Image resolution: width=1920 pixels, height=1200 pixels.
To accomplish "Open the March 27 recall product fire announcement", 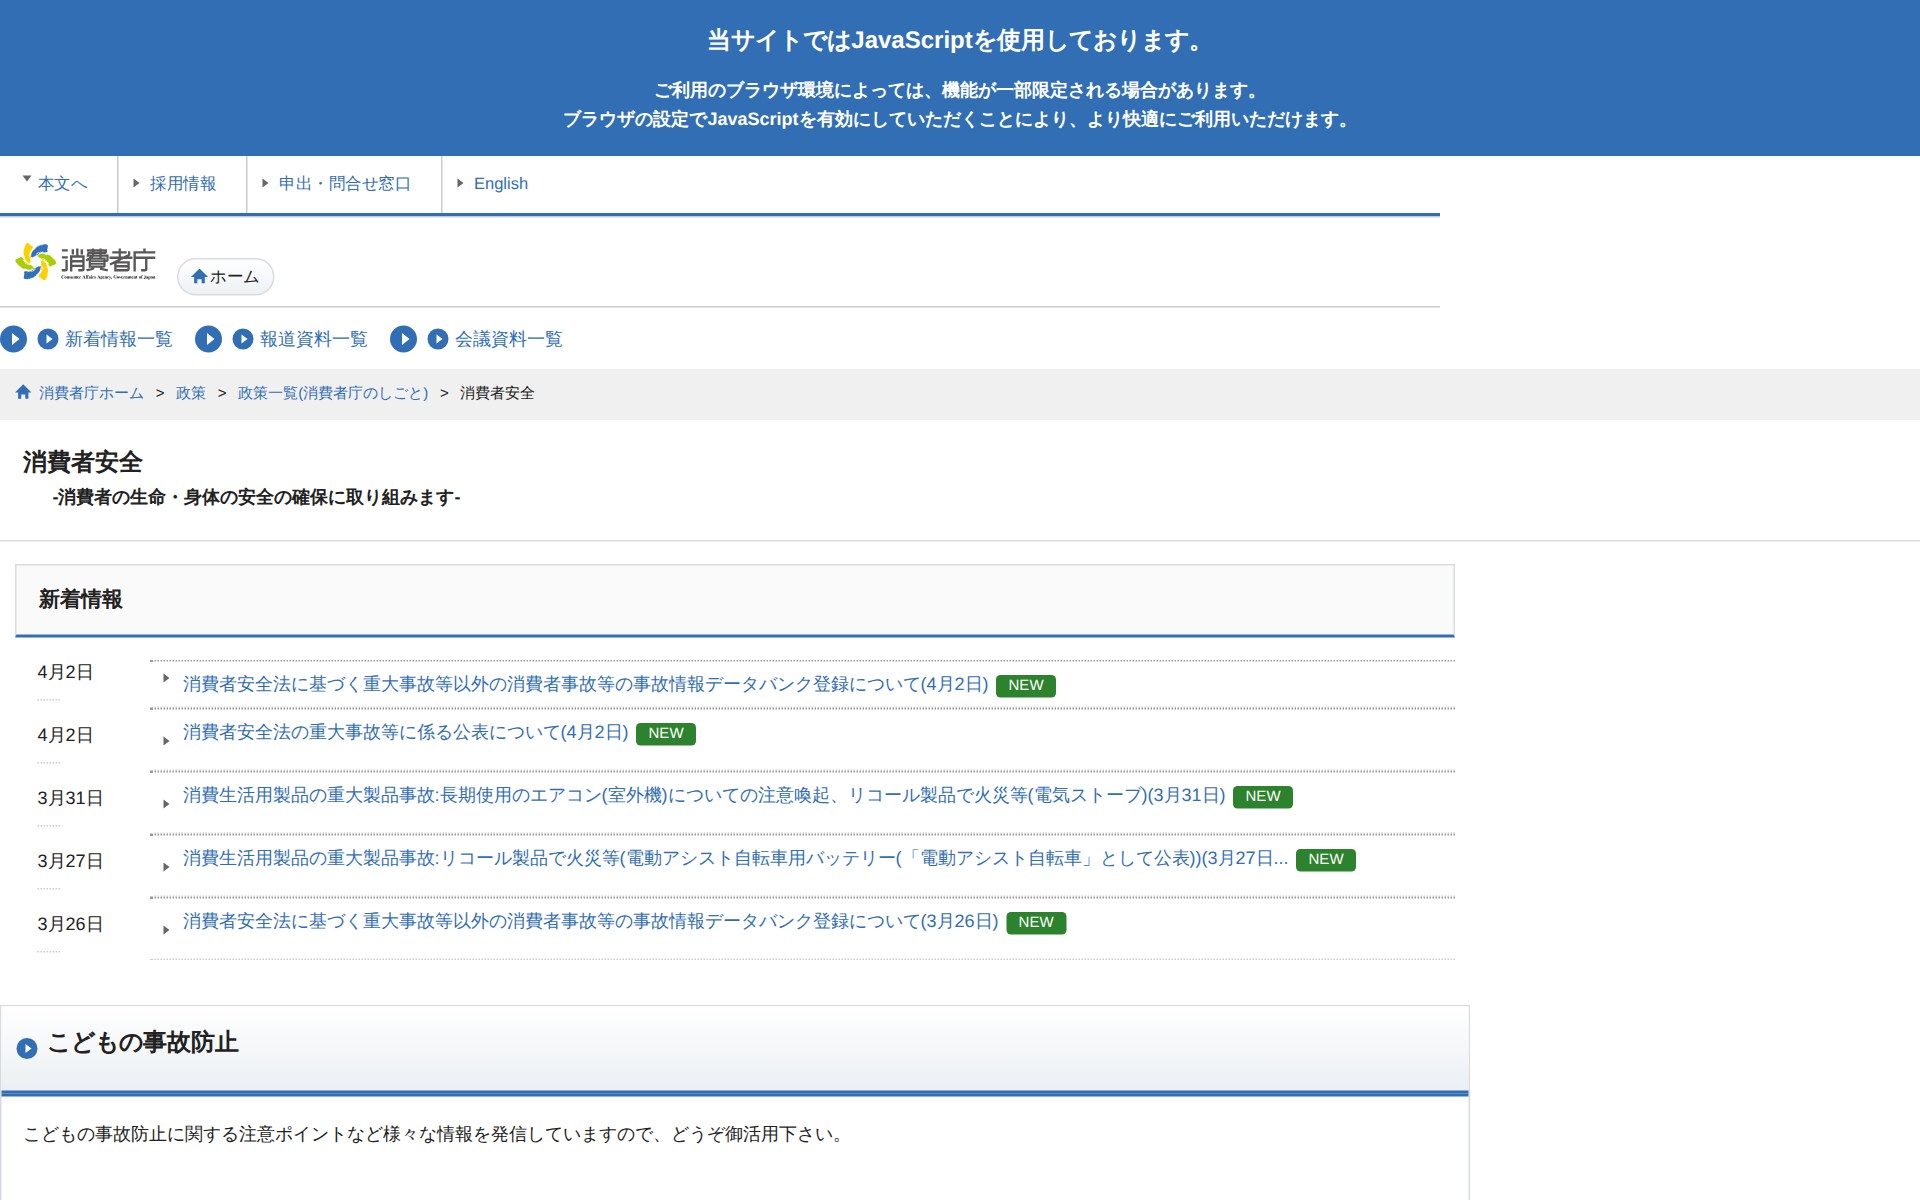I will click(730, 859).
